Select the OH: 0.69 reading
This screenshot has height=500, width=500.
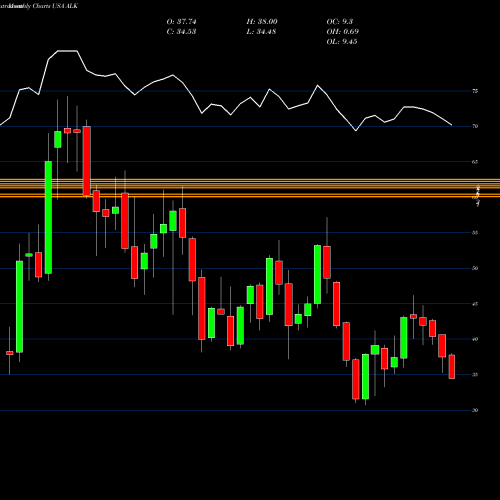[342, 32]
